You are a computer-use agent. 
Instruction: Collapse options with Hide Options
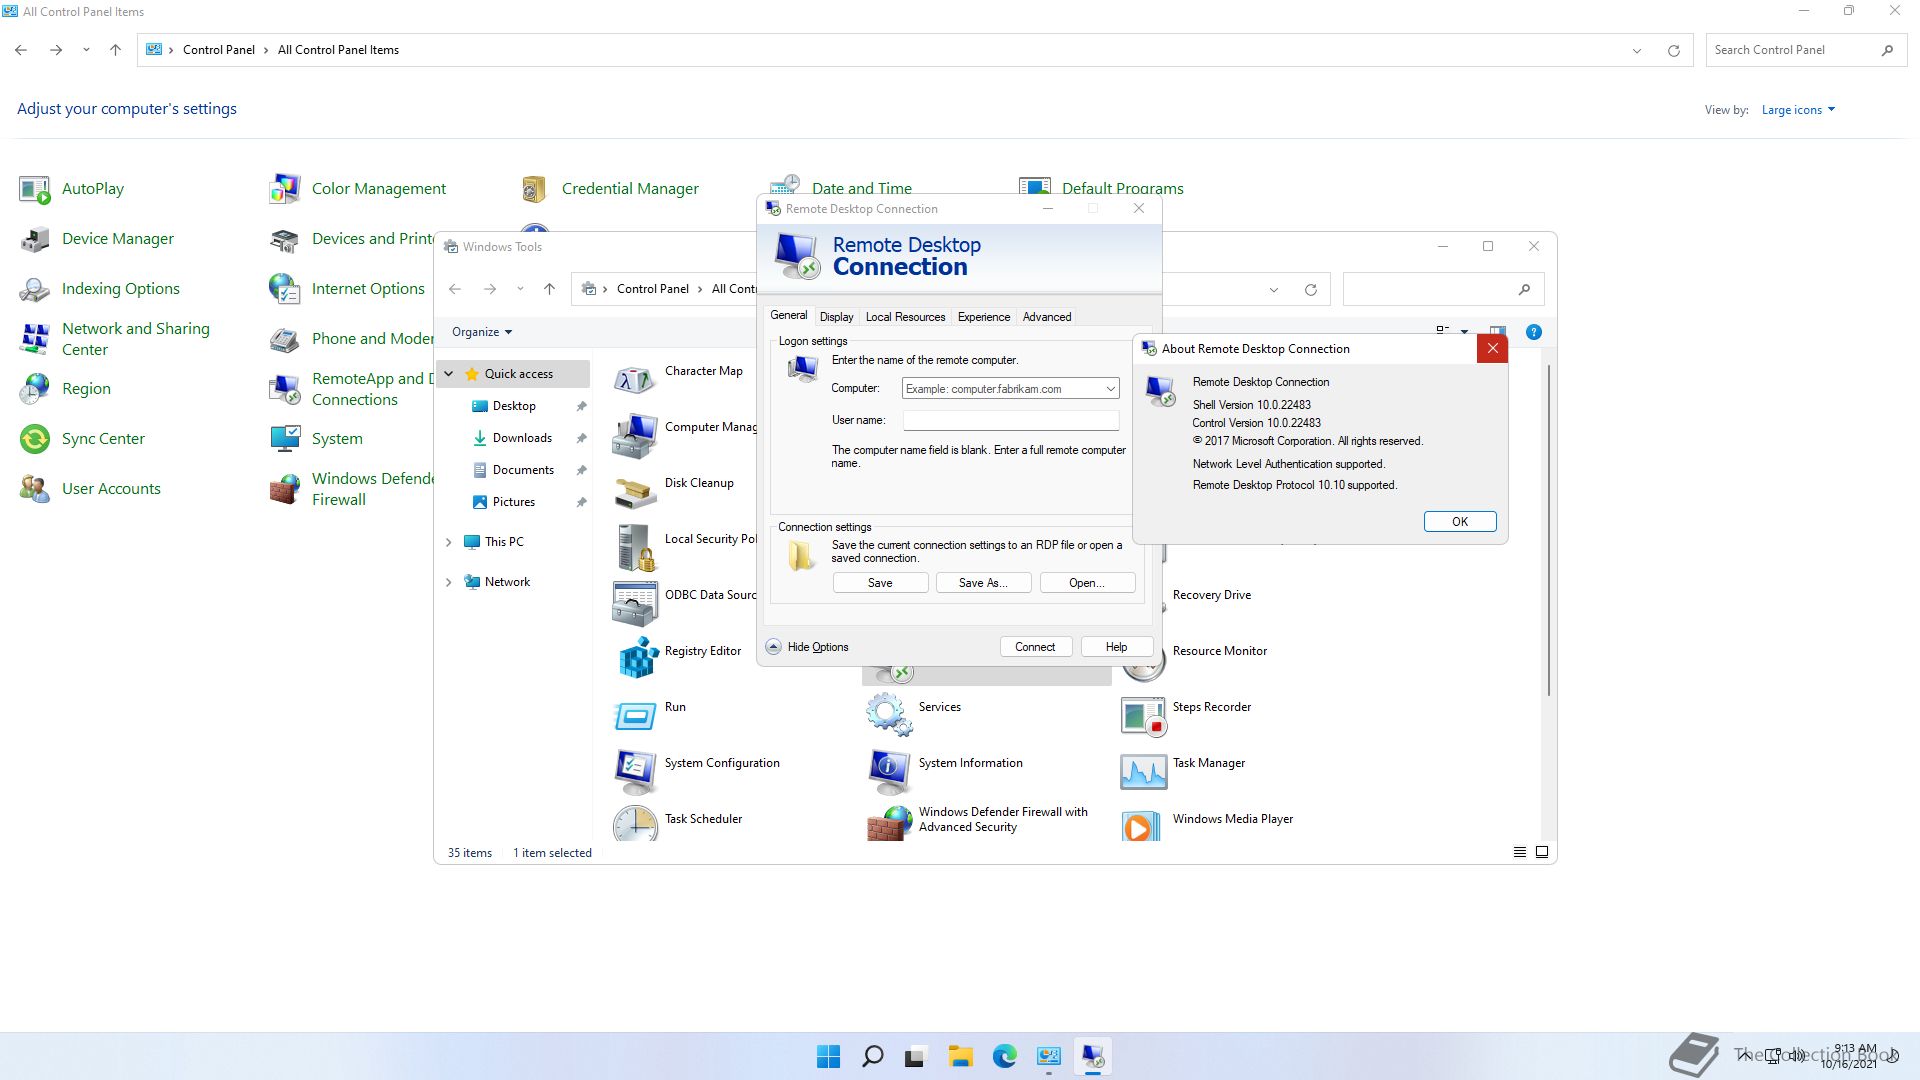point(807,647)
